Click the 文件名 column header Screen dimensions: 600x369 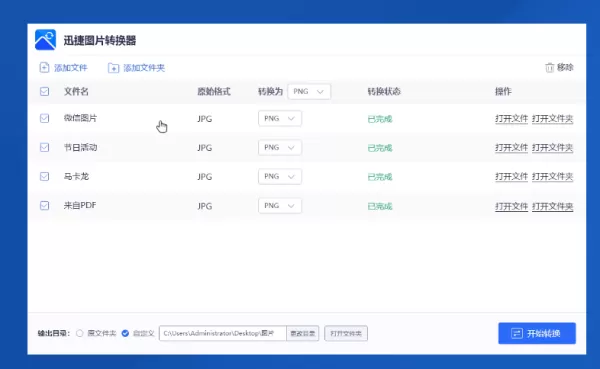click(76, 91)
